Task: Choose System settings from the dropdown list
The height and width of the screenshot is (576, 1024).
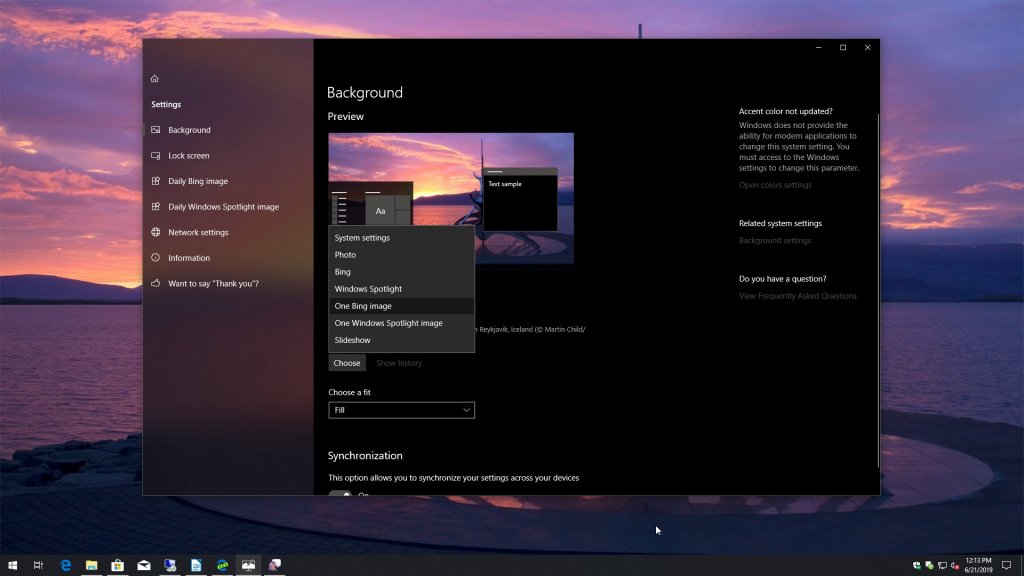Action: point(401,238)
